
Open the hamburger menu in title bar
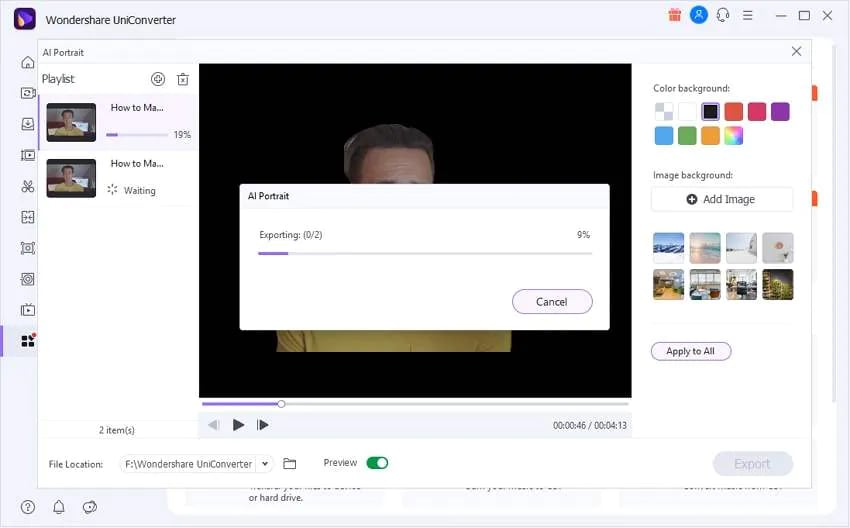click(x=748, y=16)
